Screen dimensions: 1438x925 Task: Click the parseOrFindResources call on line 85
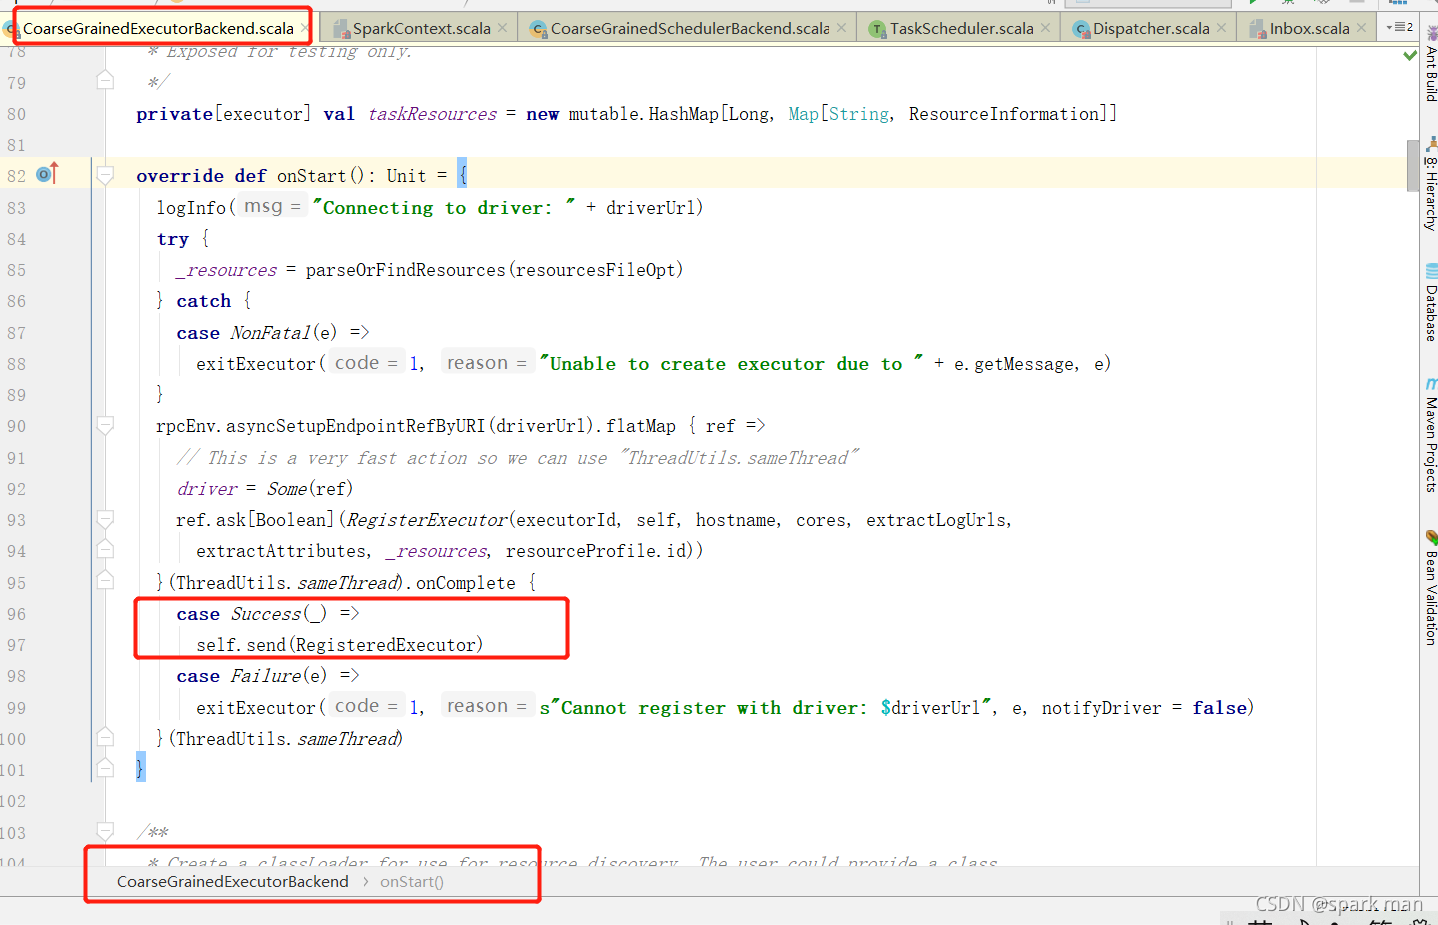[406, 270]
